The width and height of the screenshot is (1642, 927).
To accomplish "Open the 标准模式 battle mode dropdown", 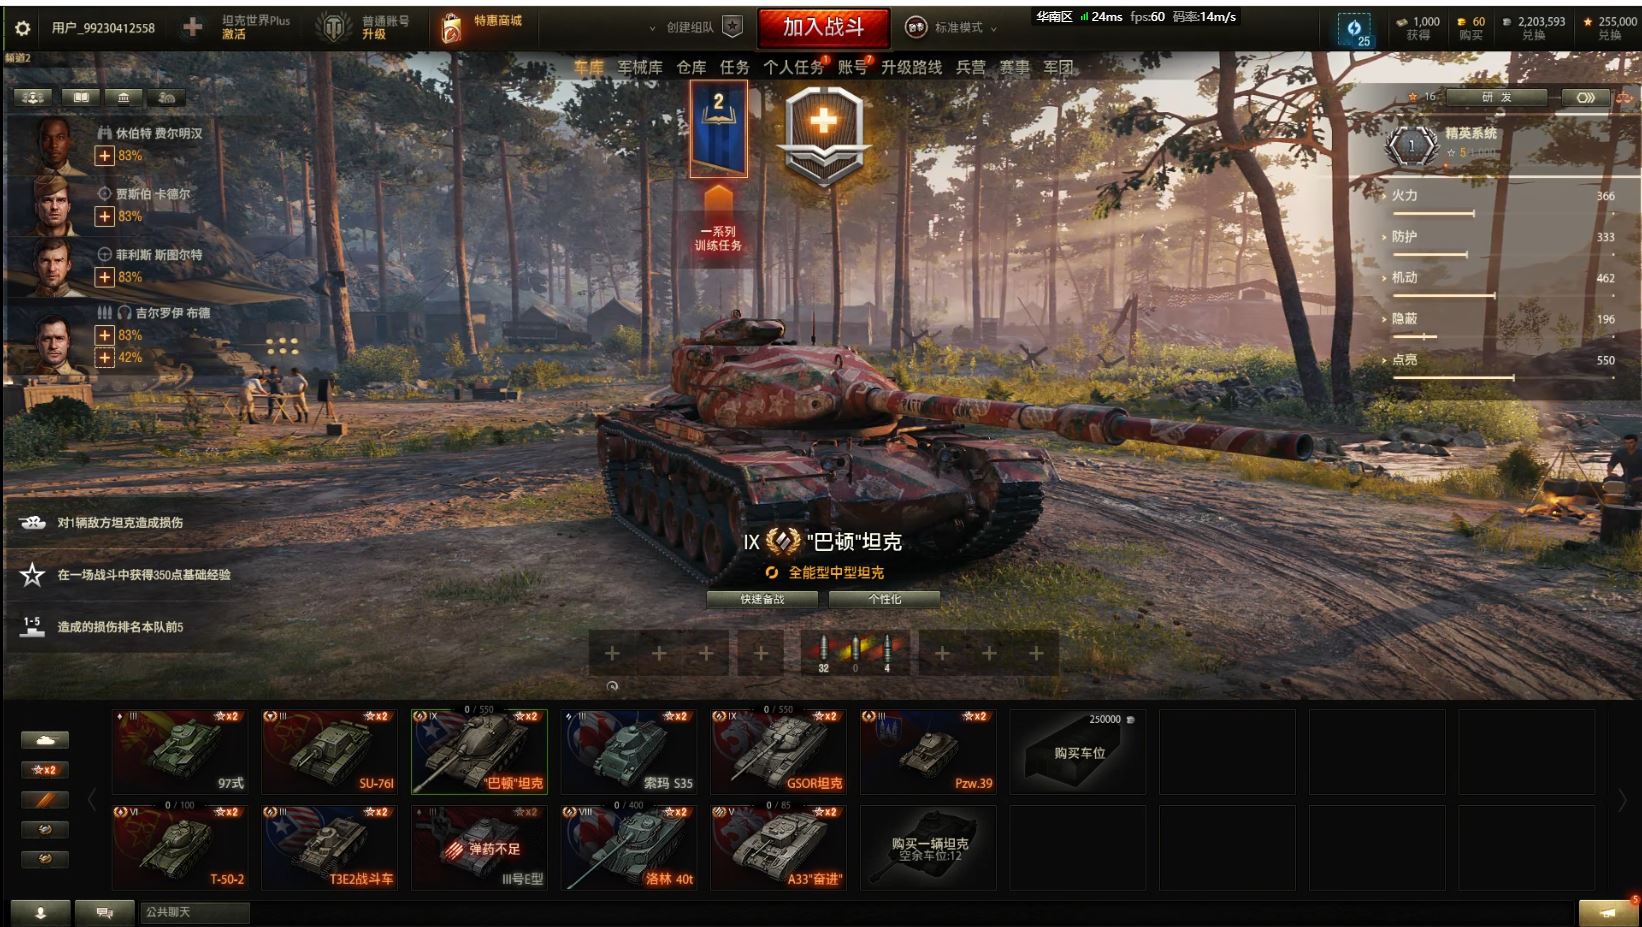I will (951, 28).
